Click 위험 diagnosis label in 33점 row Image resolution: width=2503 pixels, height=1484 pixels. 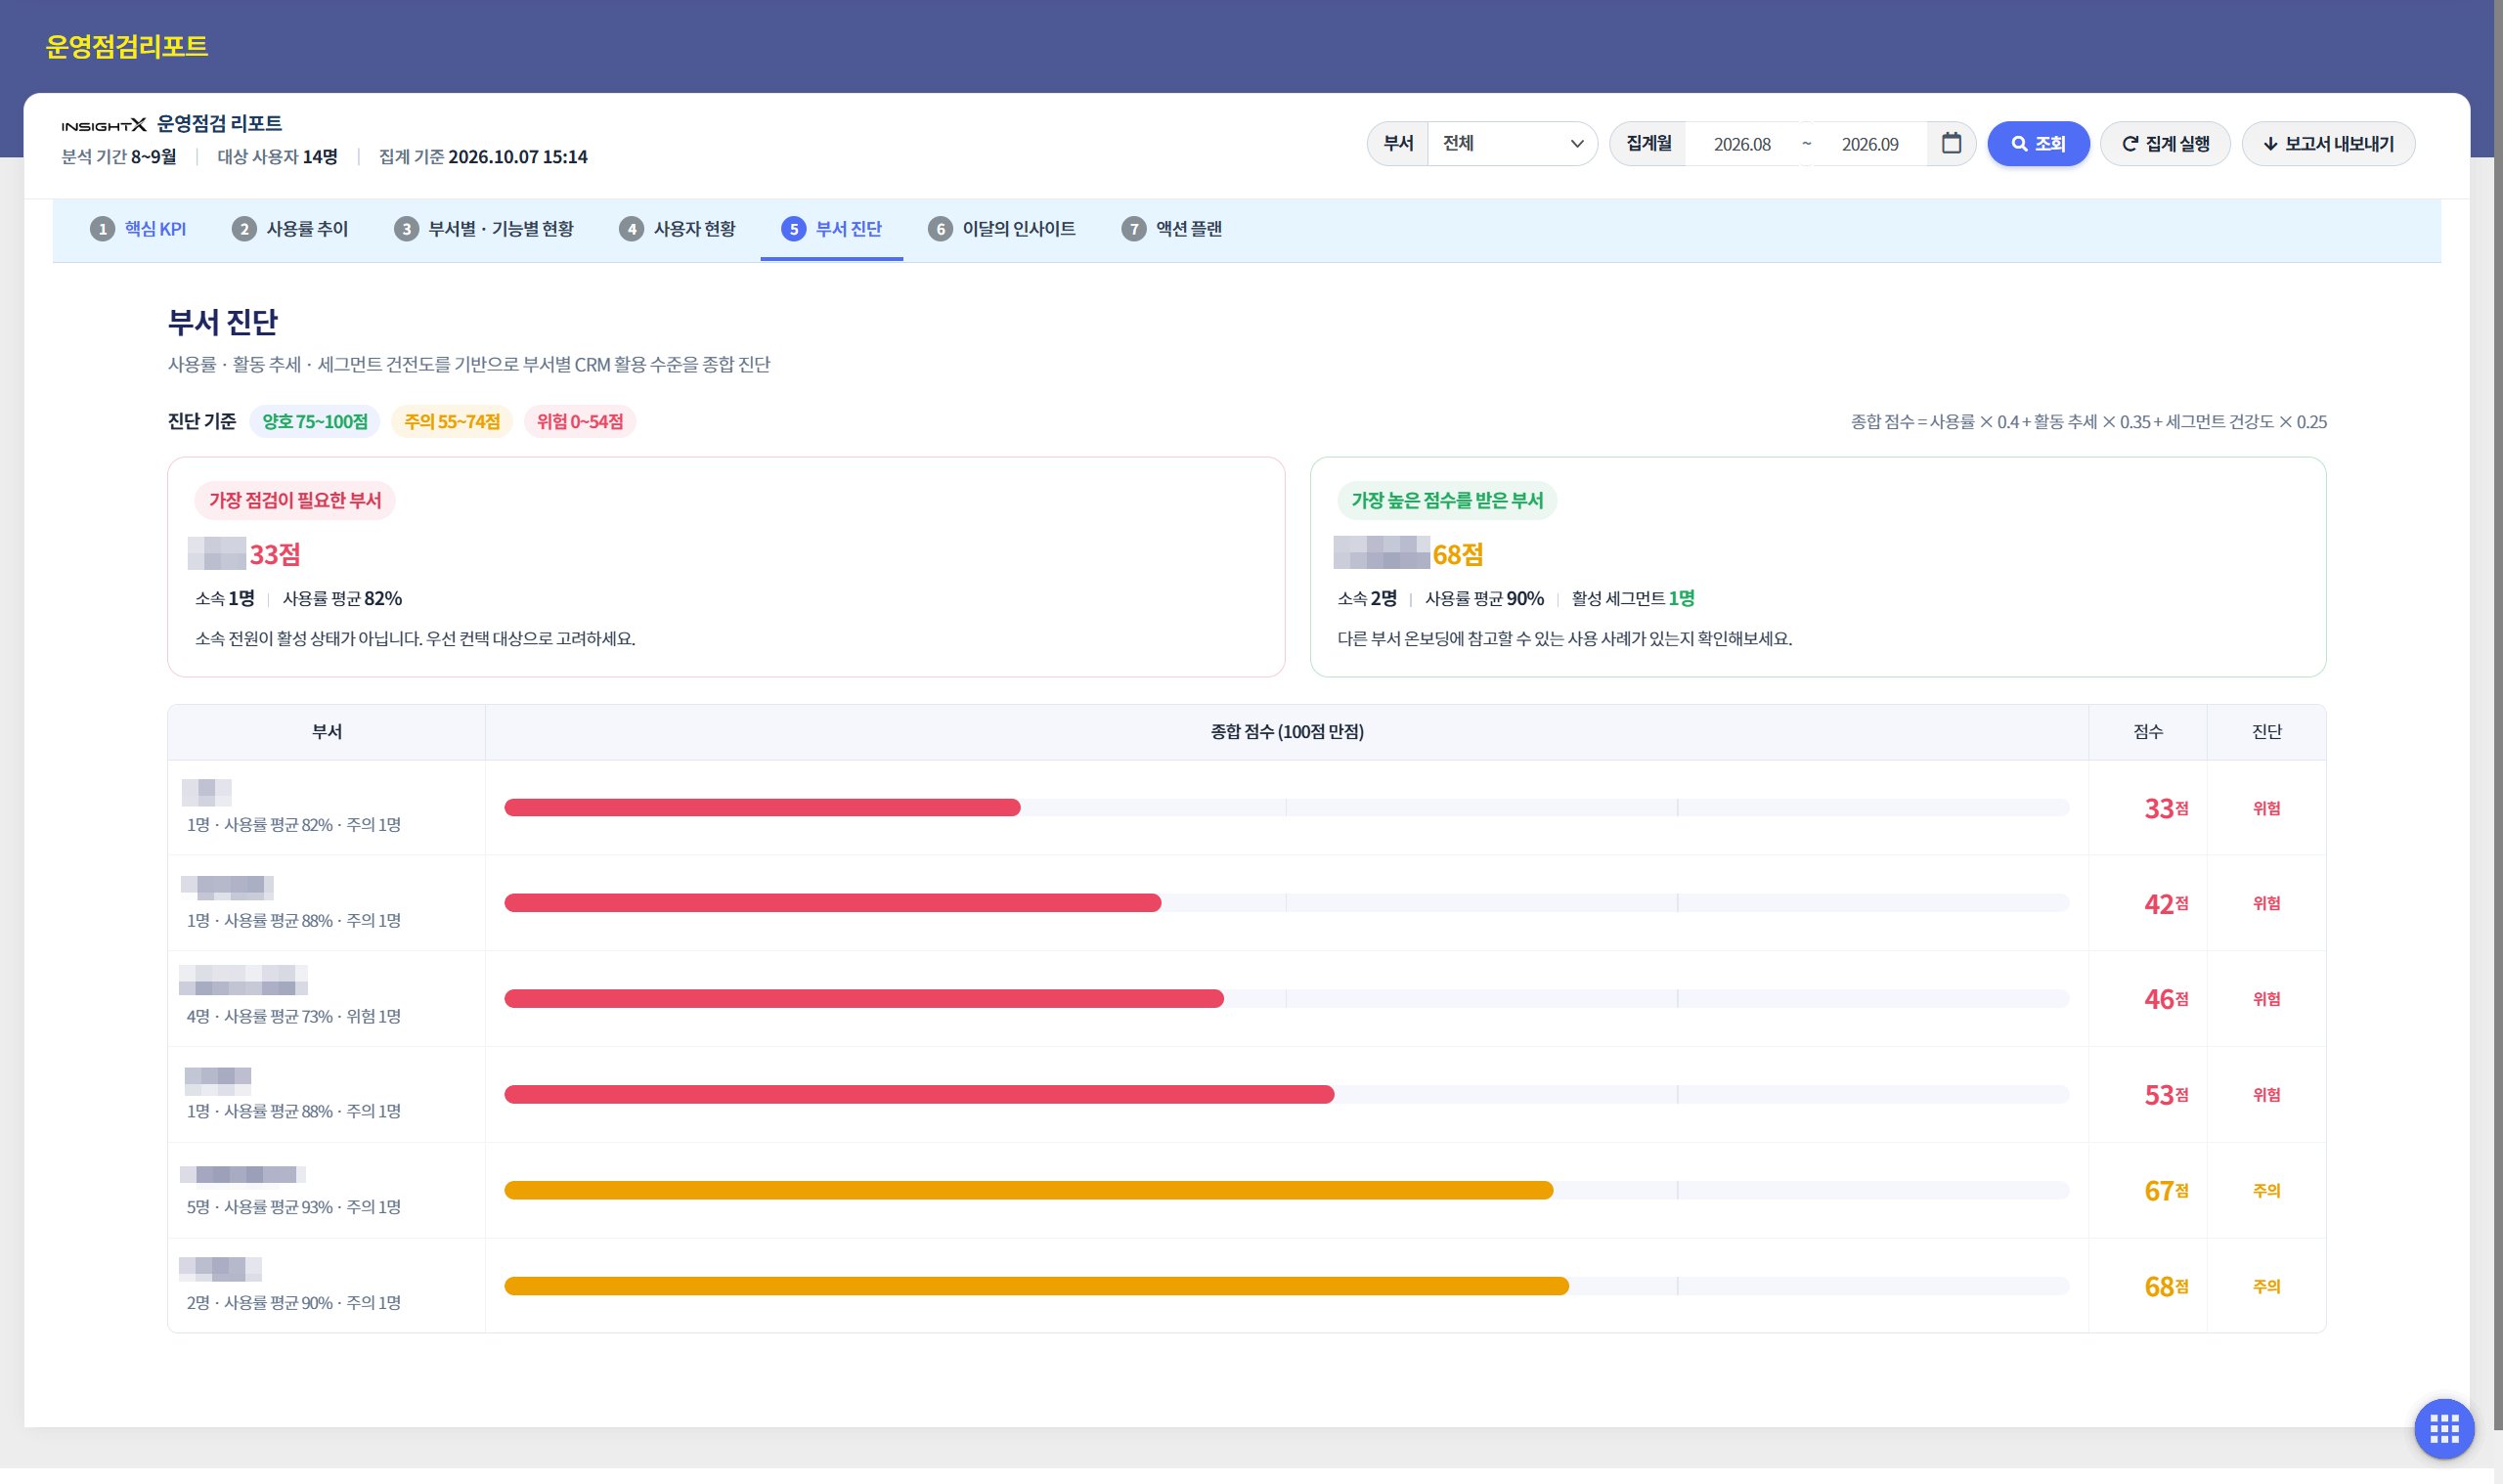2266,808
